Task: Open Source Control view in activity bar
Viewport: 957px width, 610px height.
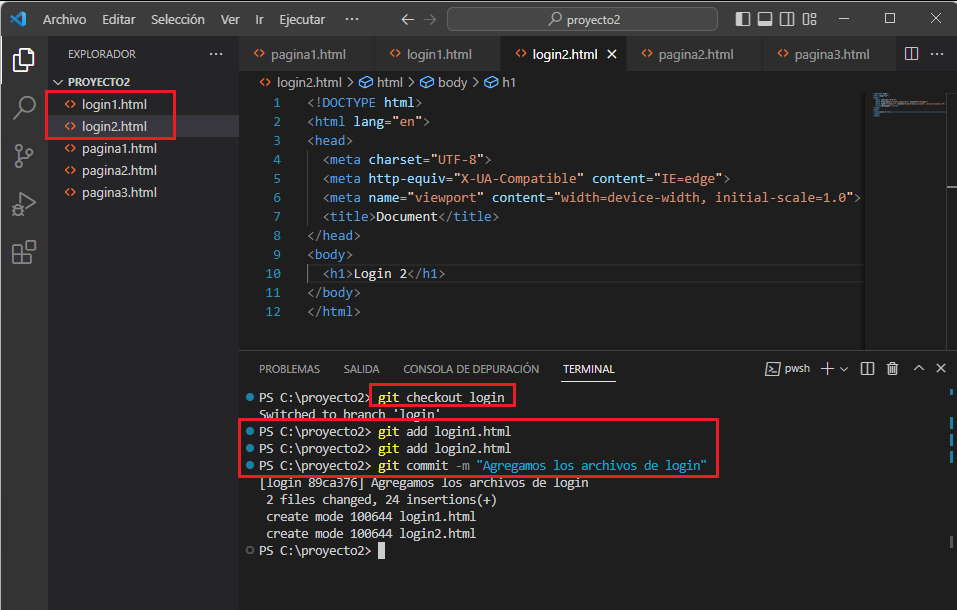Action: tap(24, 156)
